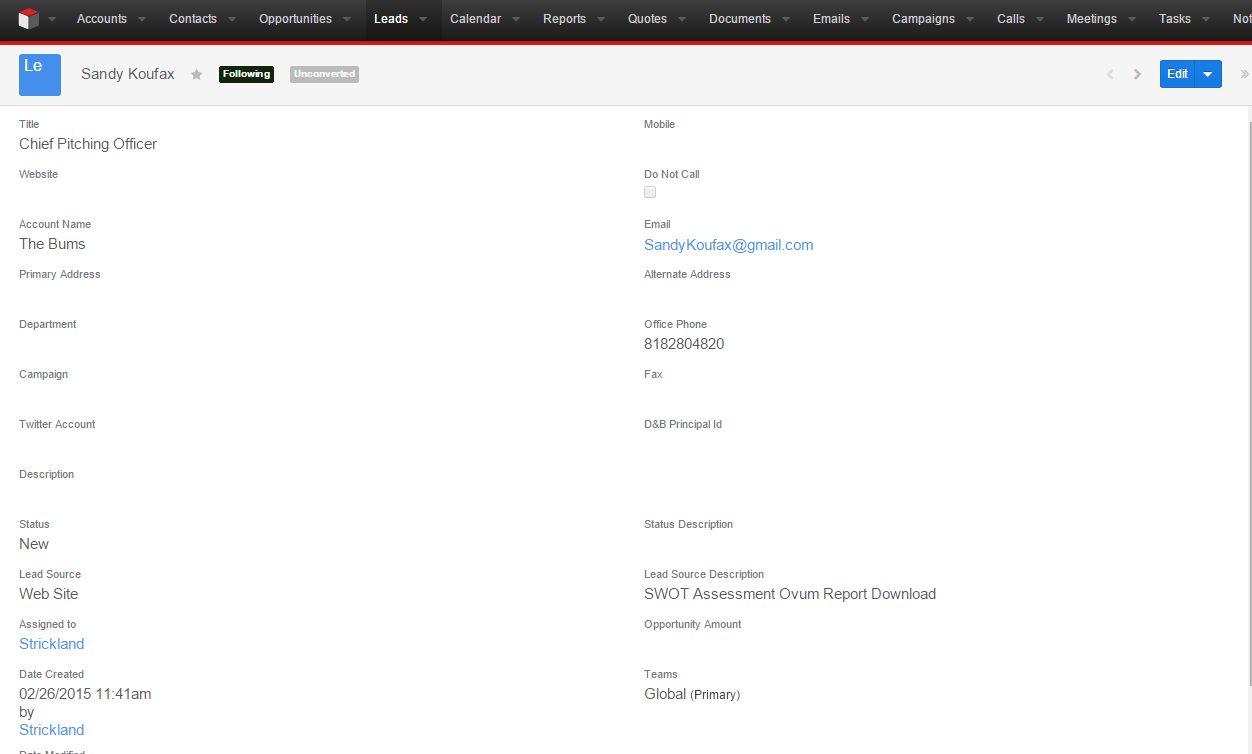Open the Campaigns module tab
Screen dimensions: 1252x754
pyautogui.click(x=923, y=19)
